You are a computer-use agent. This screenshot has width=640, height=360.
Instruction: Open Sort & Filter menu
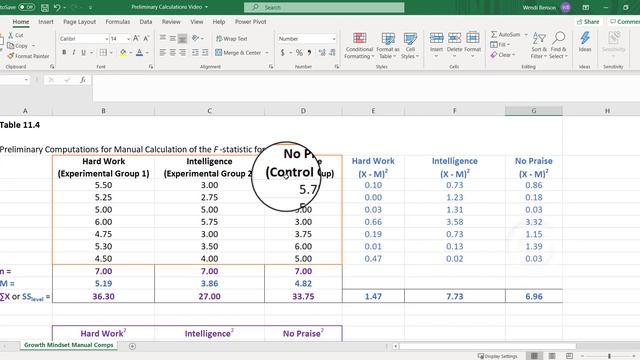pos(539,45)
